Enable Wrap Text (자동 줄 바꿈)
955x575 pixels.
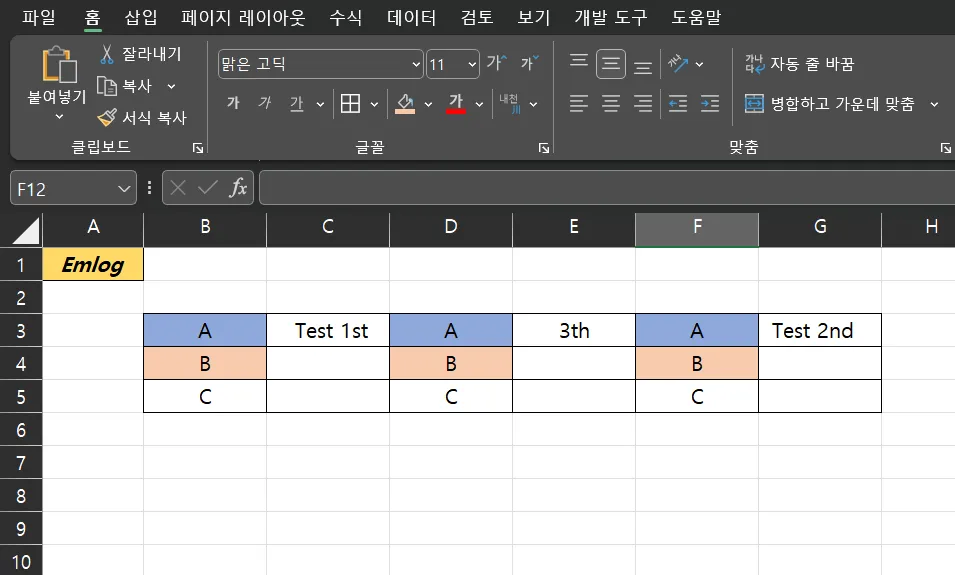coord(799,64)
